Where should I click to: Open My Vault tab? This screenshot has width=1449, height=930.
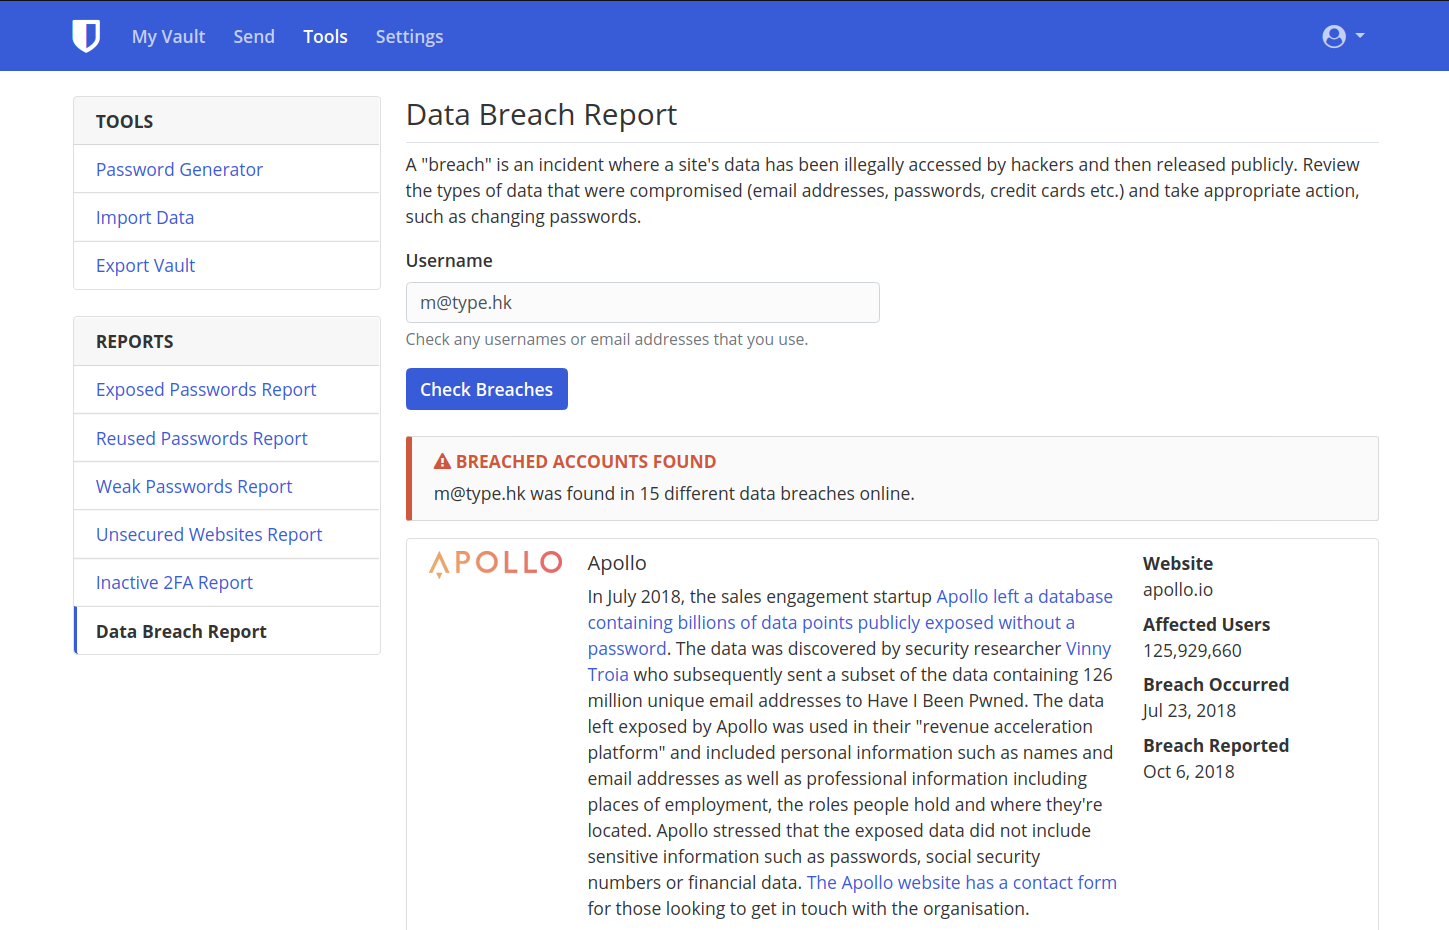(168, 36)
